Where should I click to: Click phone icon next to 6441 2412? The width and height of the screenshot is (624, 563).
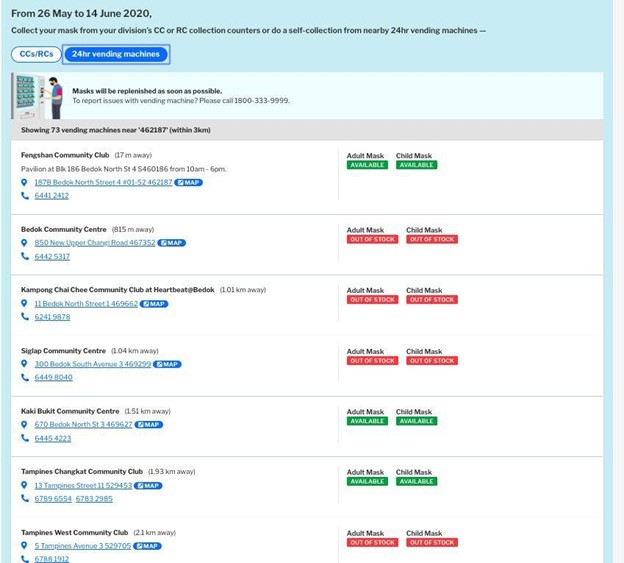pyautogui.click(x=25, y=195)
